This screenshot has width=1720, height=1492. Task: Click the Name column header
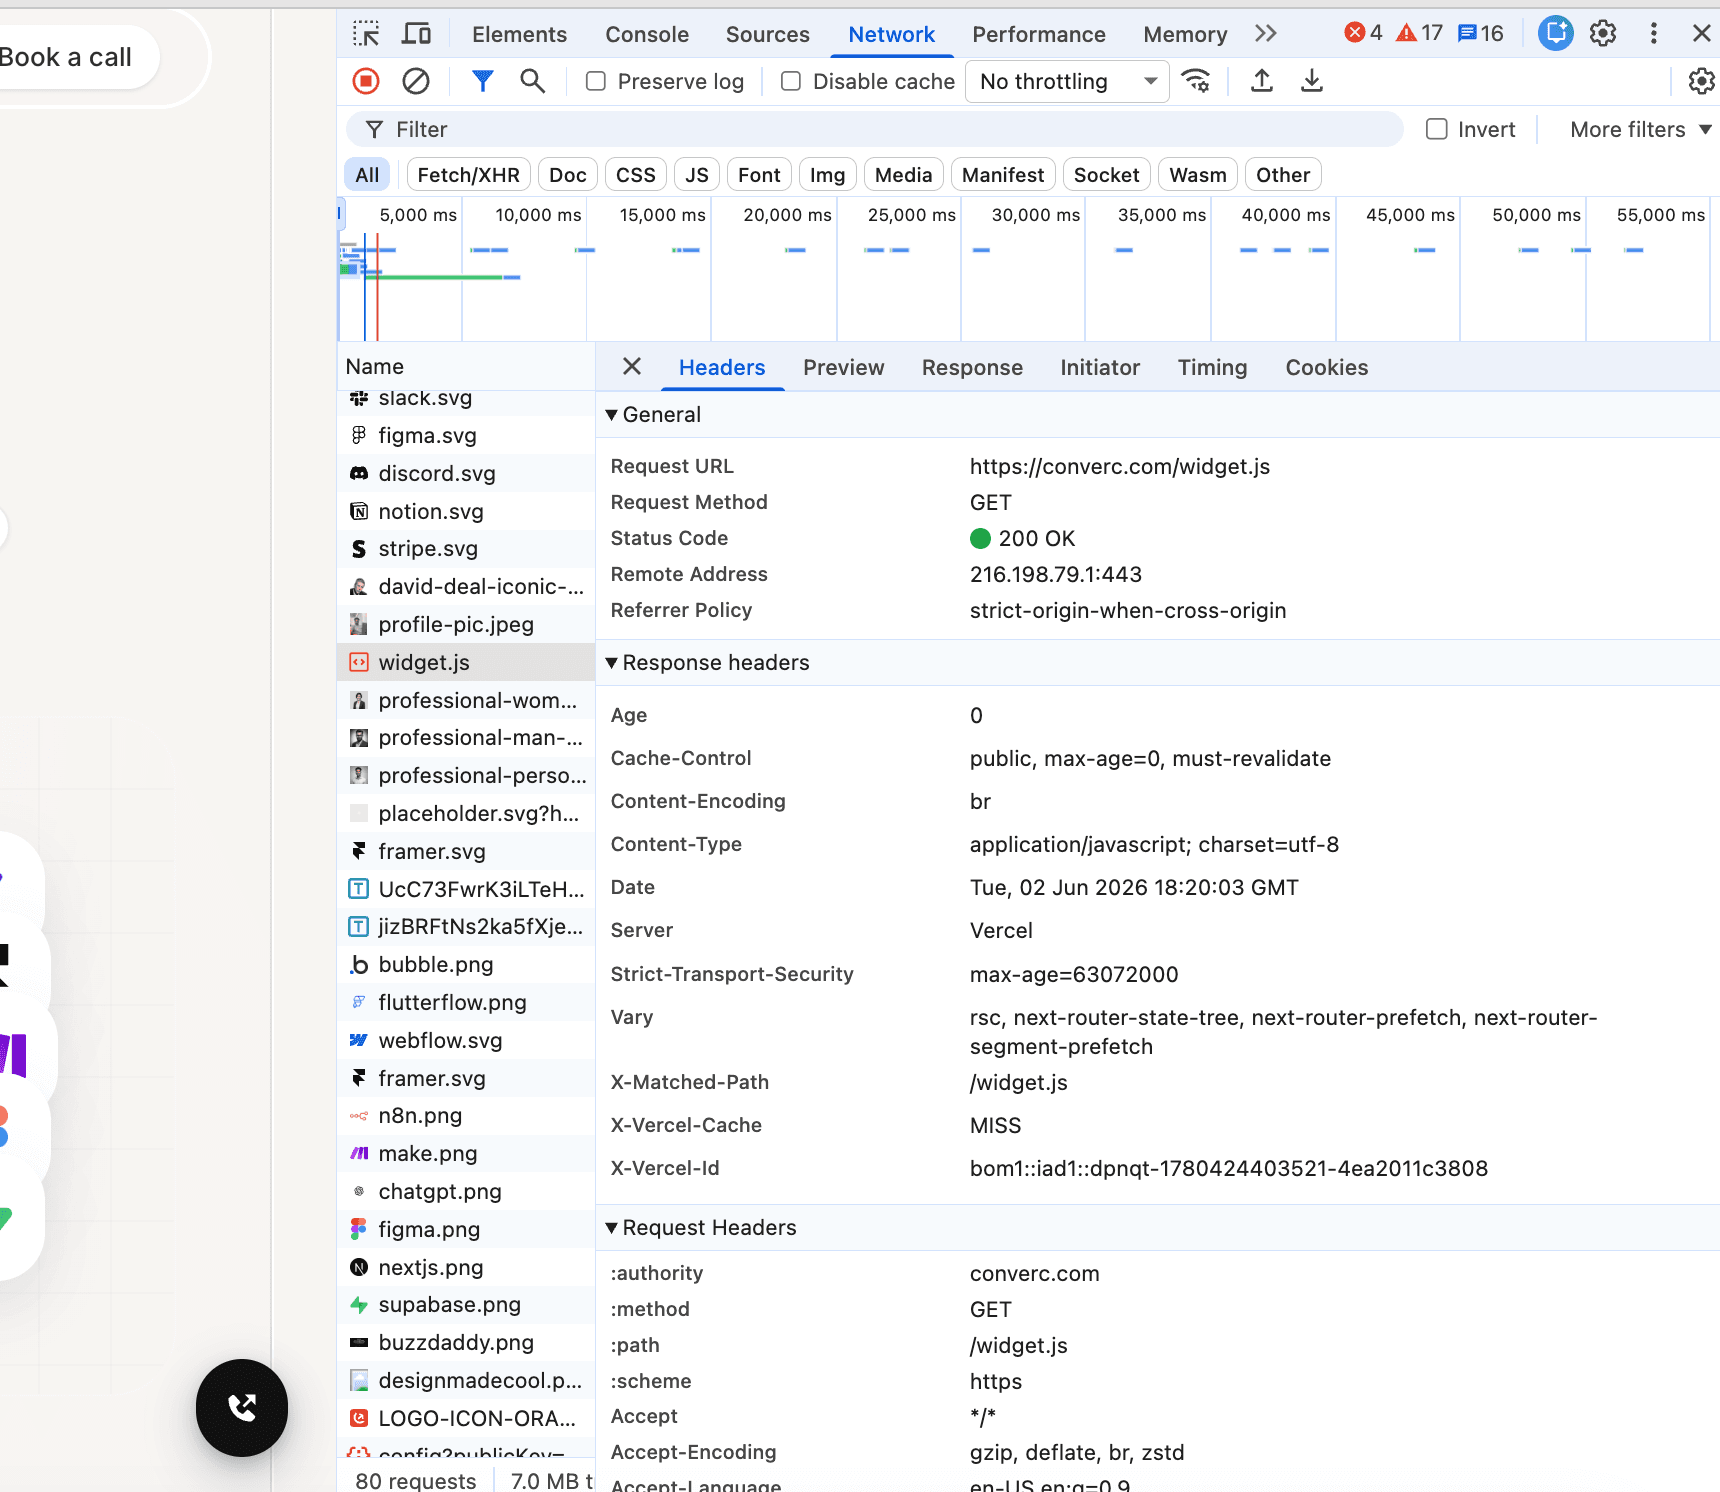pos(466,366)
